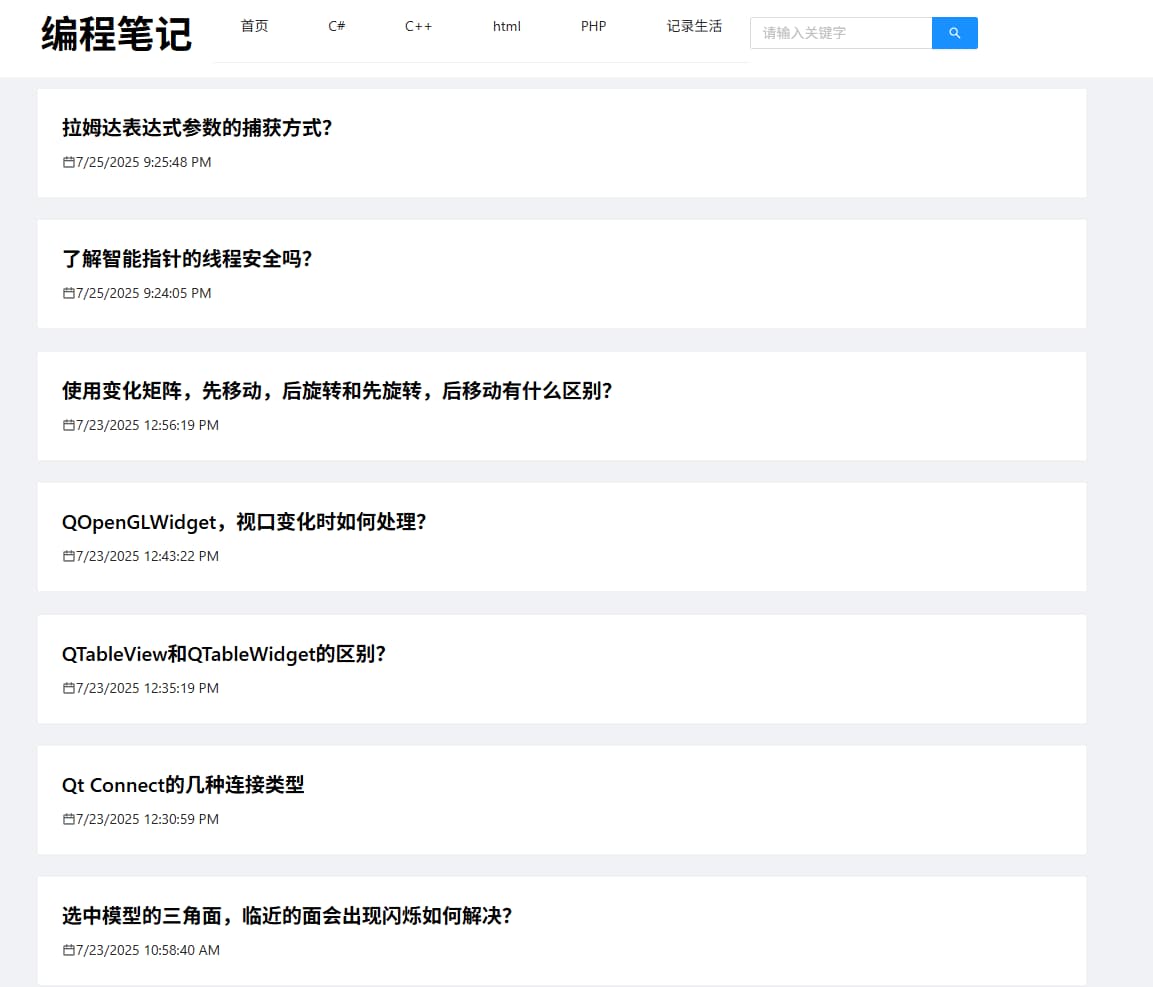Open the QTableView和QTableWidget的区别 article
The width and height of the screenshot is (1153, 987).
coord(224,654)
